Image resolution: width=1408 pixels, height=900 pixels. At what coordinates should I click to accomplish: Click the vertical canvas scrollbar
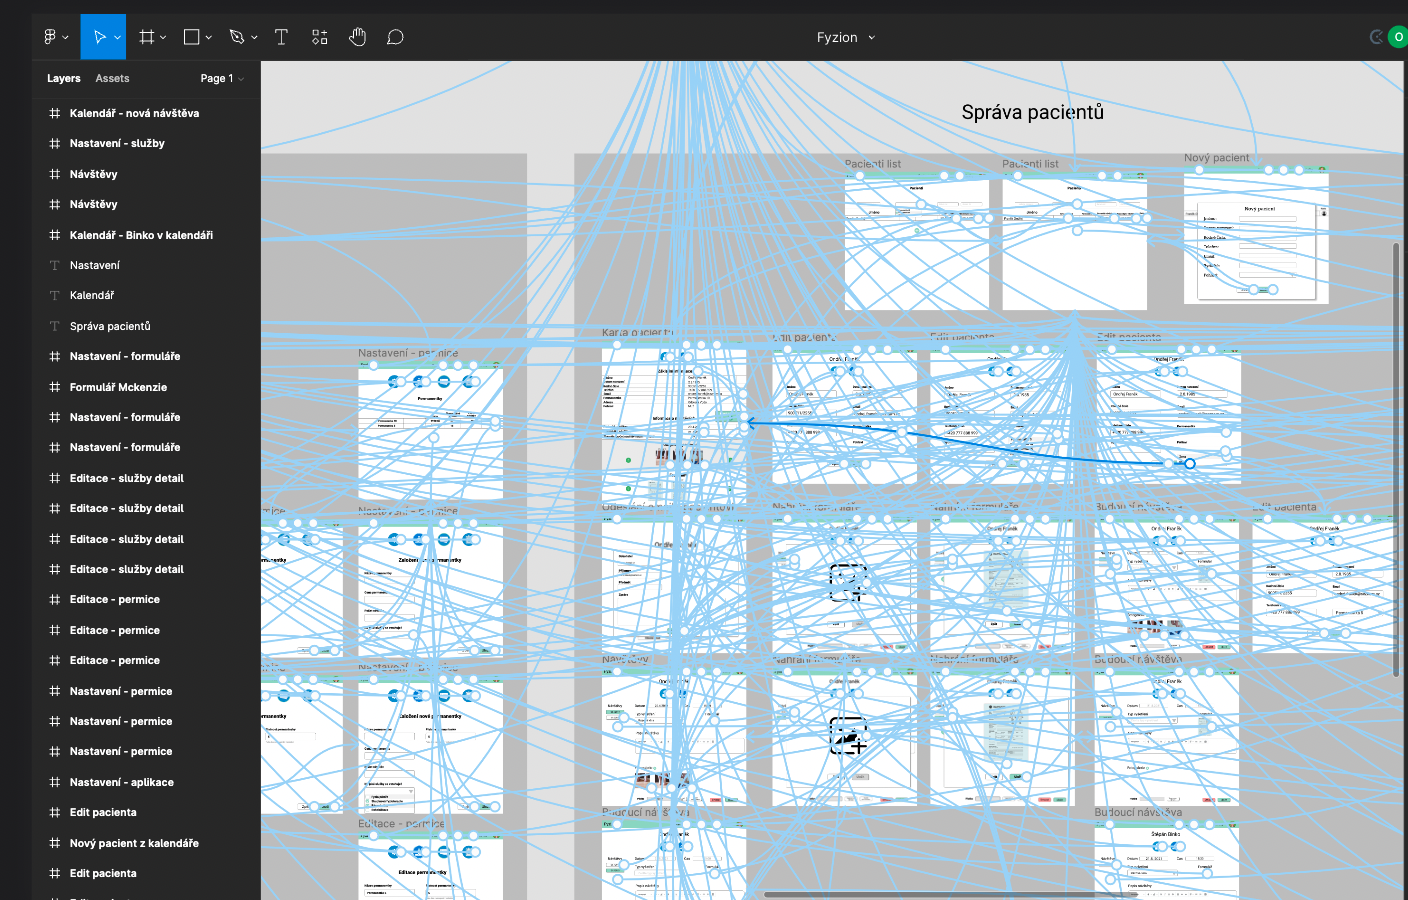click(x=1396, y=460)
